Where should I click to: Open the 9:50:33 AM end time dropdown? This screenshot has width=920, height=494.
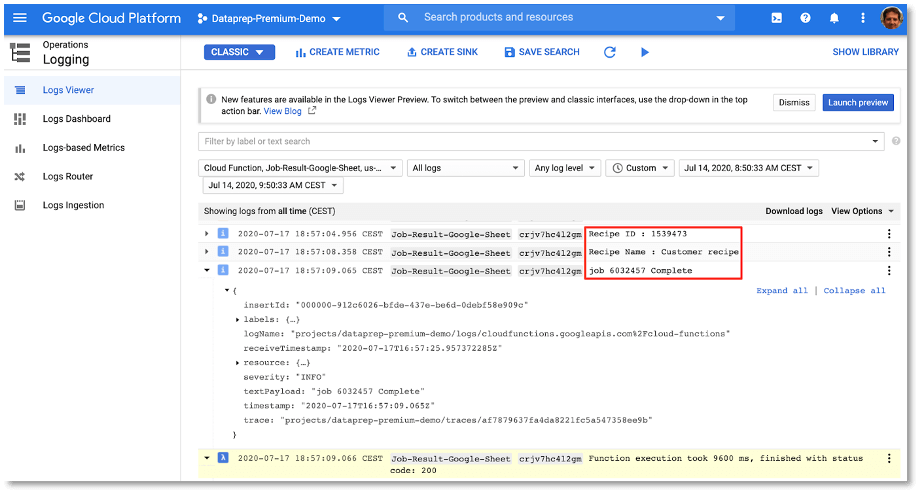273,185
